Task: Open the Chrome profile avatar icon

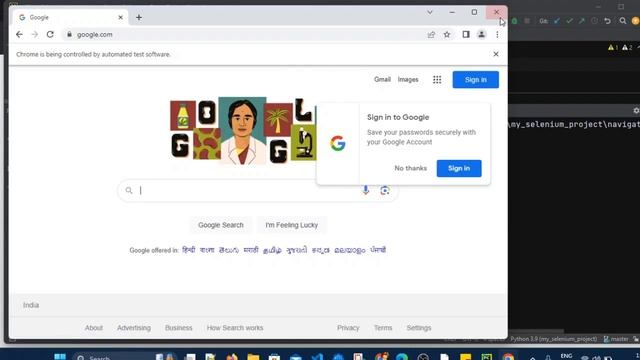Action: click(482, 35)
